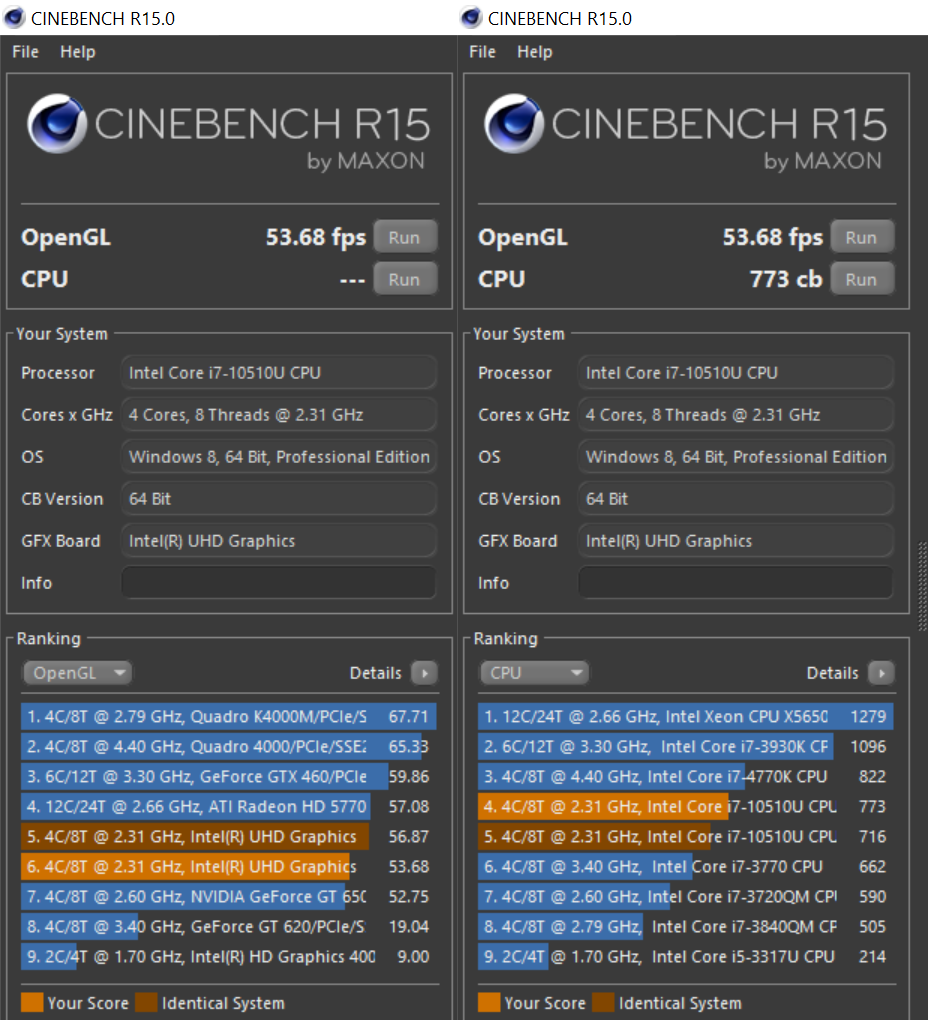The height and width of the screenshot is (1020, 928).
Task: Select the Intel HD Graphics 4000 row
Action: pos(229,956)
